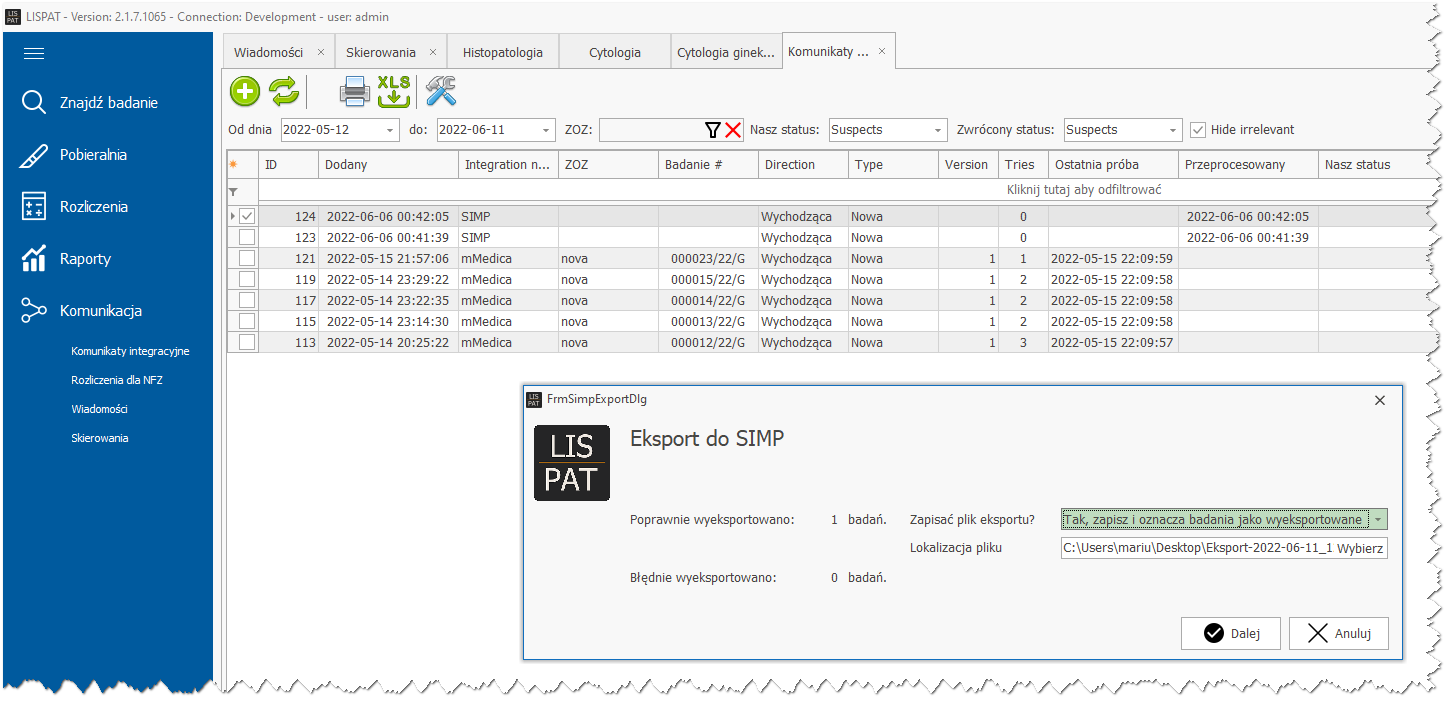Click the printer icon in toolbar
The width and height of the screenshot is (1451, 703).
[355, 92]
